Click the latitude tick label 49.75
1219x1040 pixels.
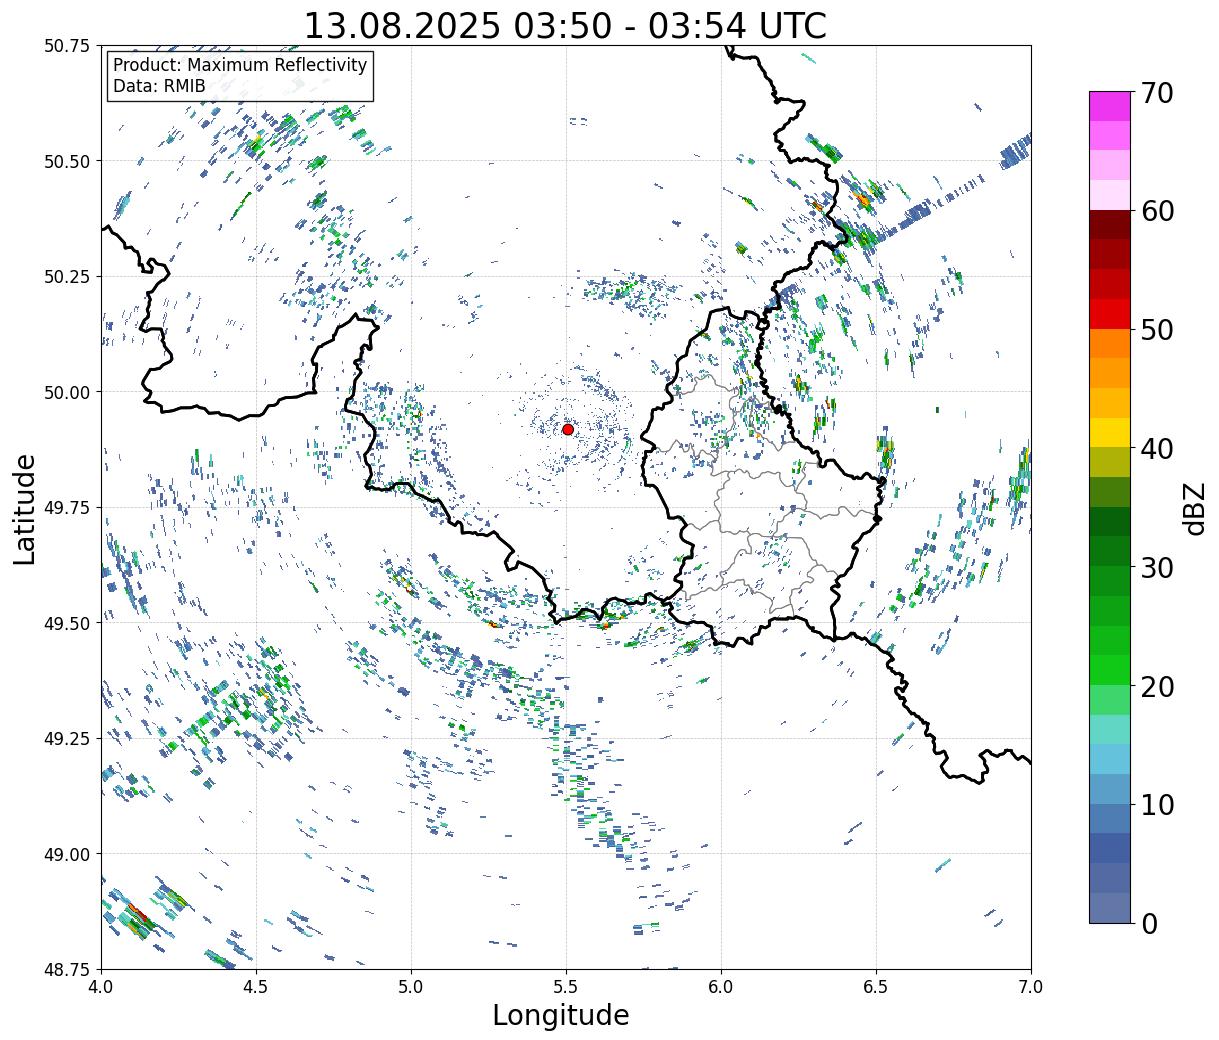tap(68, 508)
